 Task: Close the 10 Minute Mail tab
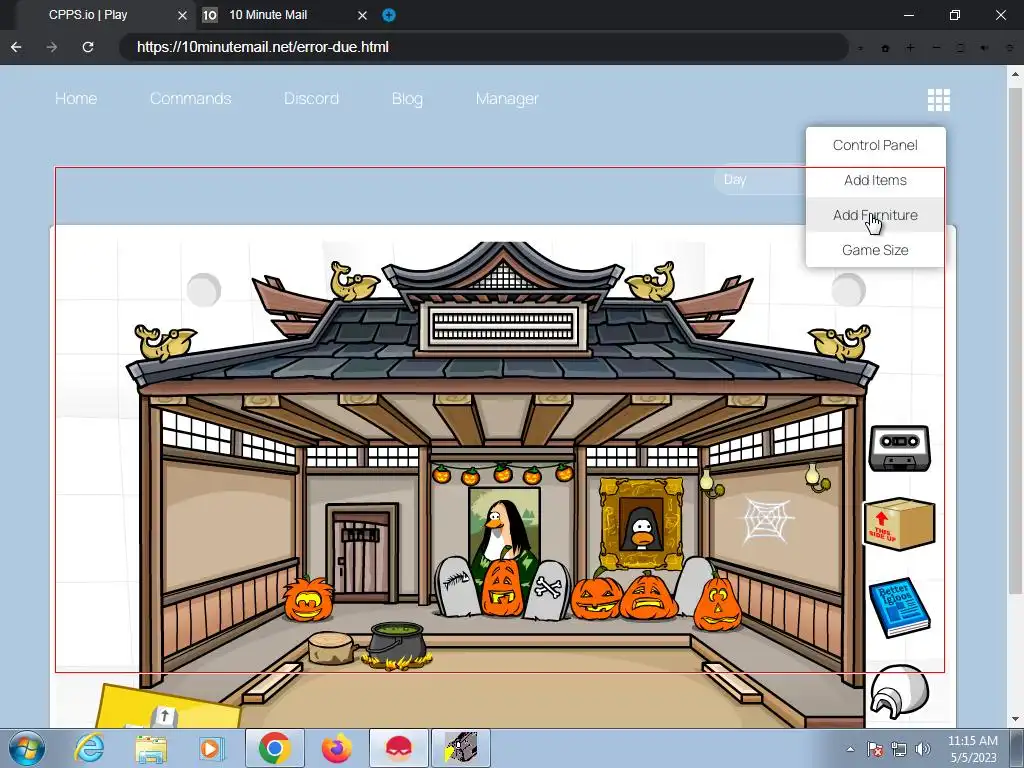point(362,15)
